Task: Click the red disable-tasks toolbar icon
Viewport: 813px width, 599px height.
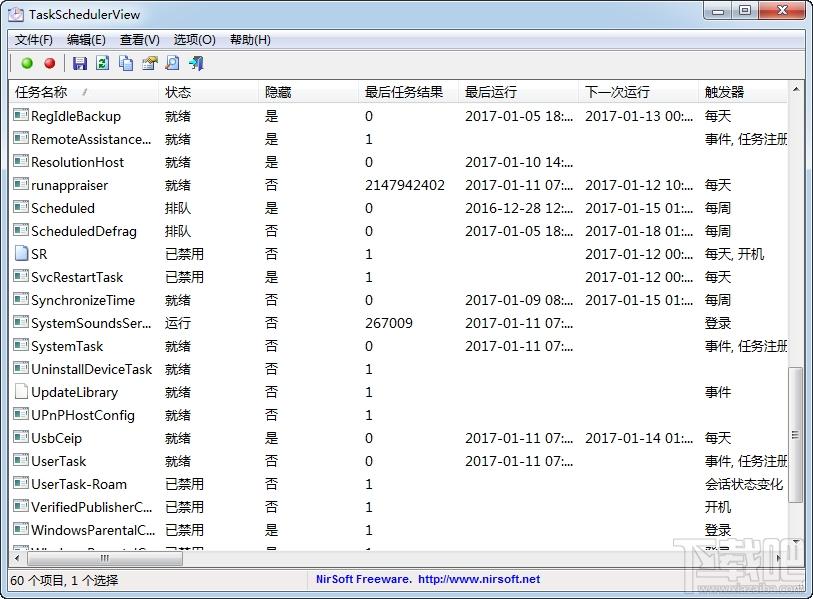Action: click(x=50, y=63)
